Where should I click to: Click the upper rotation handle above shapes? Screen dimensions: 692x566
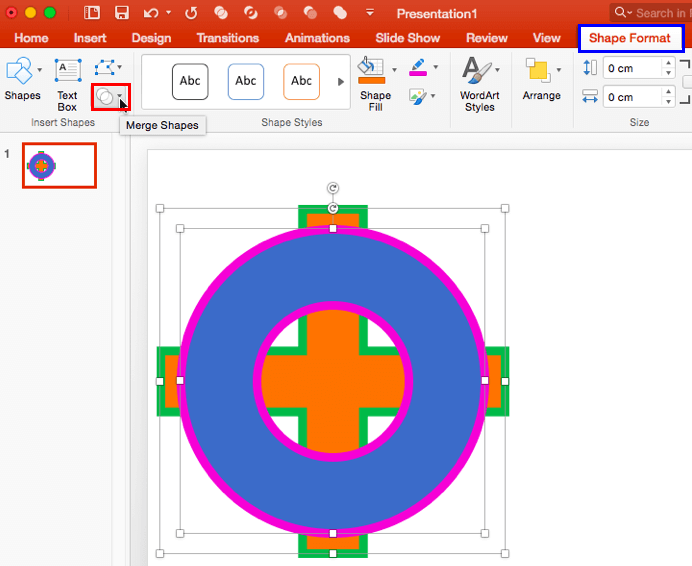click(333, 188)
